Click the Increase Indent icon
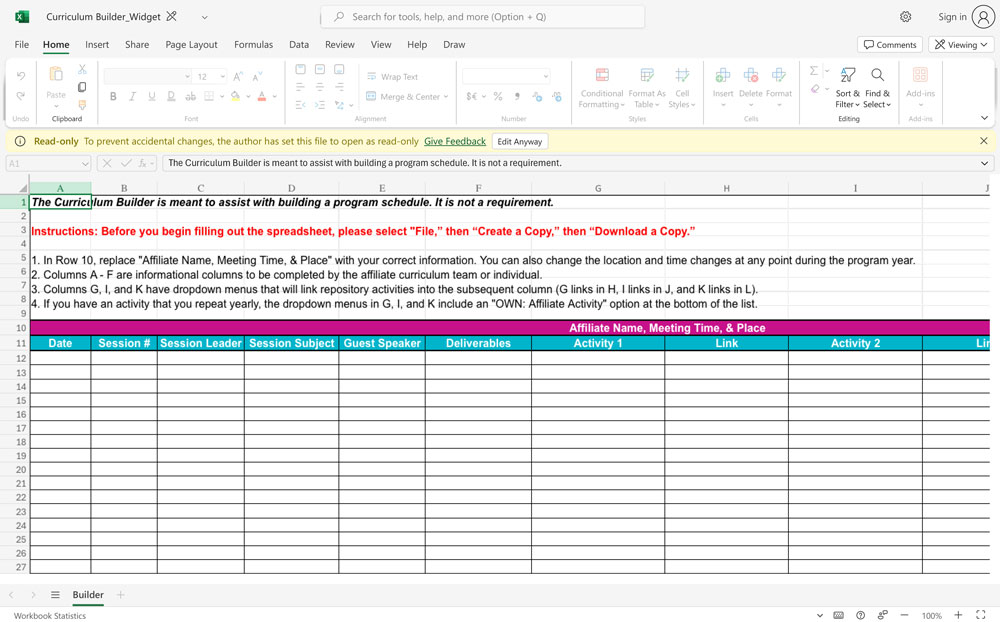Image resolution: width=1000 pixels, height=622 pixels. click(x=320, y=105)
